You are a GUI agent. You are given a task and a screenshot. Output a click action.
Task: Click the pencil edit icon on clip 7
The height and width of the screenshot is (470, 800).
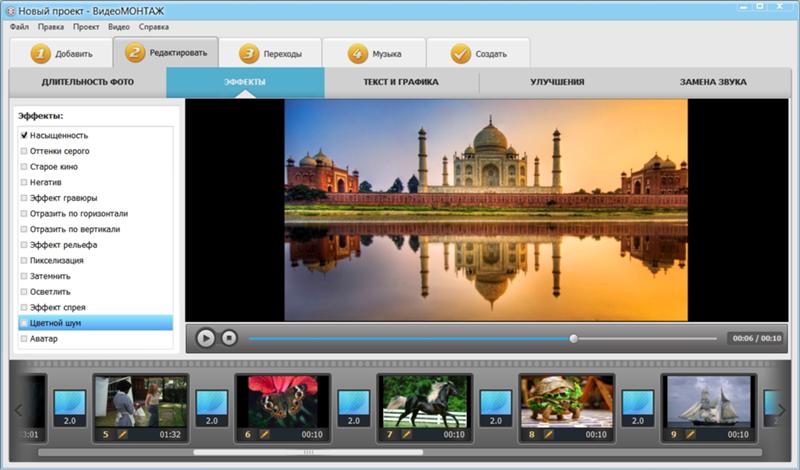[x=406, y=434]
